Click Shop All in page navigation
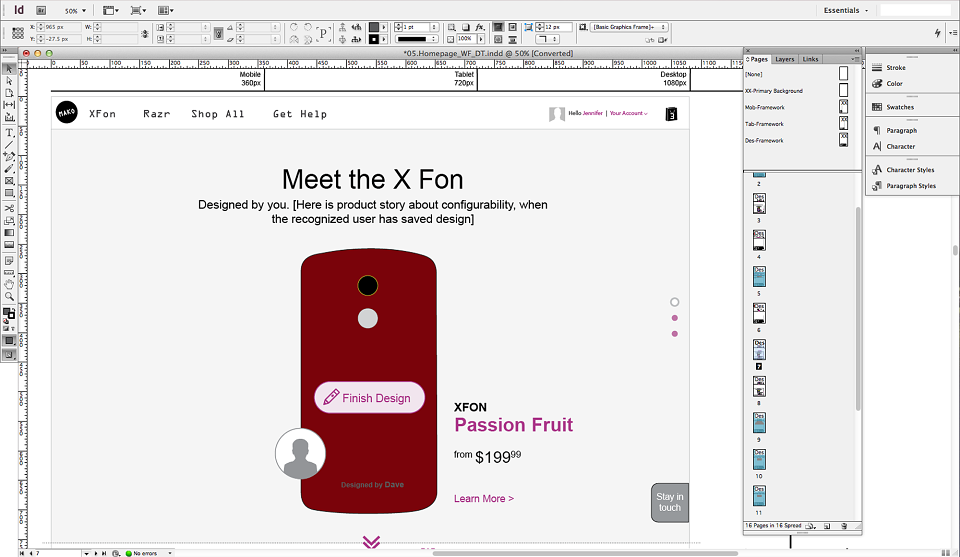Screen dimensions: 960x557 click(217, 114)
